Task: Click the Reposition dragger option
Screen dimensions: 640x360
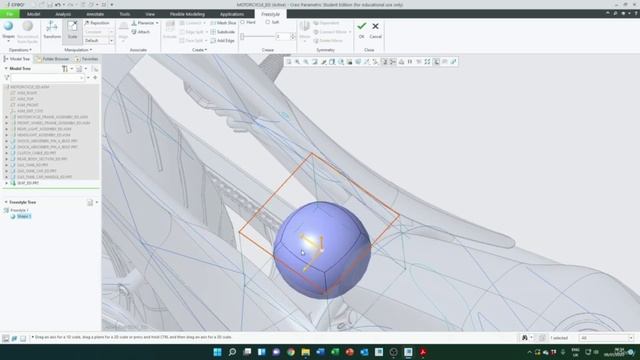Action: (x=98, y=23)
